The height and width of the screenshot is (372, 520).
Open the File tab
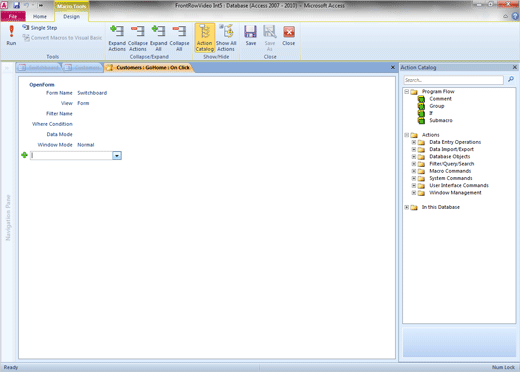tap(13, 16)
